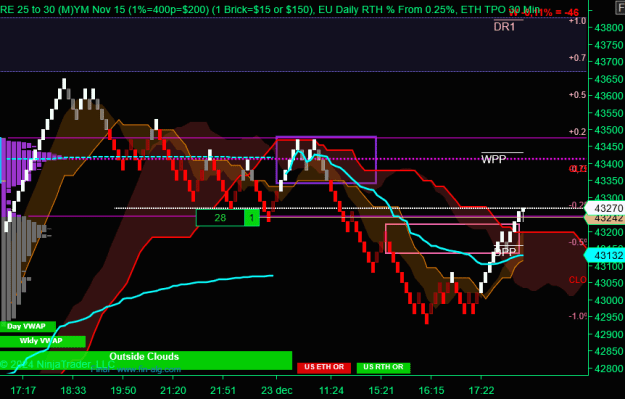The width and height of the screenshot is (625, 399).
Task: Click the 21:51 time axis label
Action: click(223, 390)
